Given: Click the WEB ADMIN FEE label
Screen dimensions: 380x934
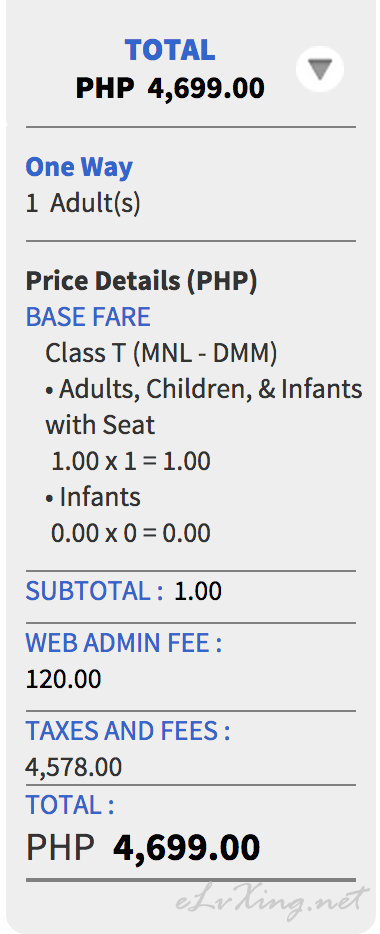Looking at the screenshot, I should pos(124,643).
